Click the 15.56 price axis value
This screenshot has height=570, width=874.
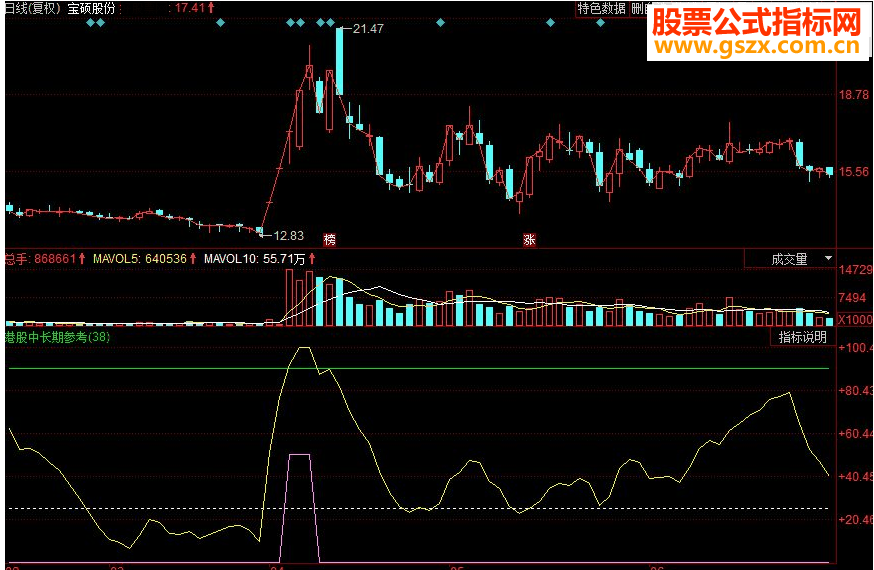(853, 172)
